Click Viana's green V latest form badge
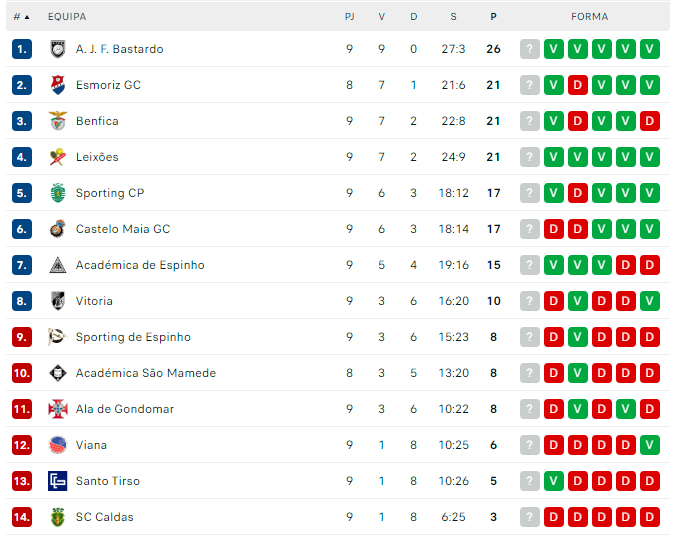Viewport: 676px width, 535px height. pyautogui.click(x=650, y=445)
